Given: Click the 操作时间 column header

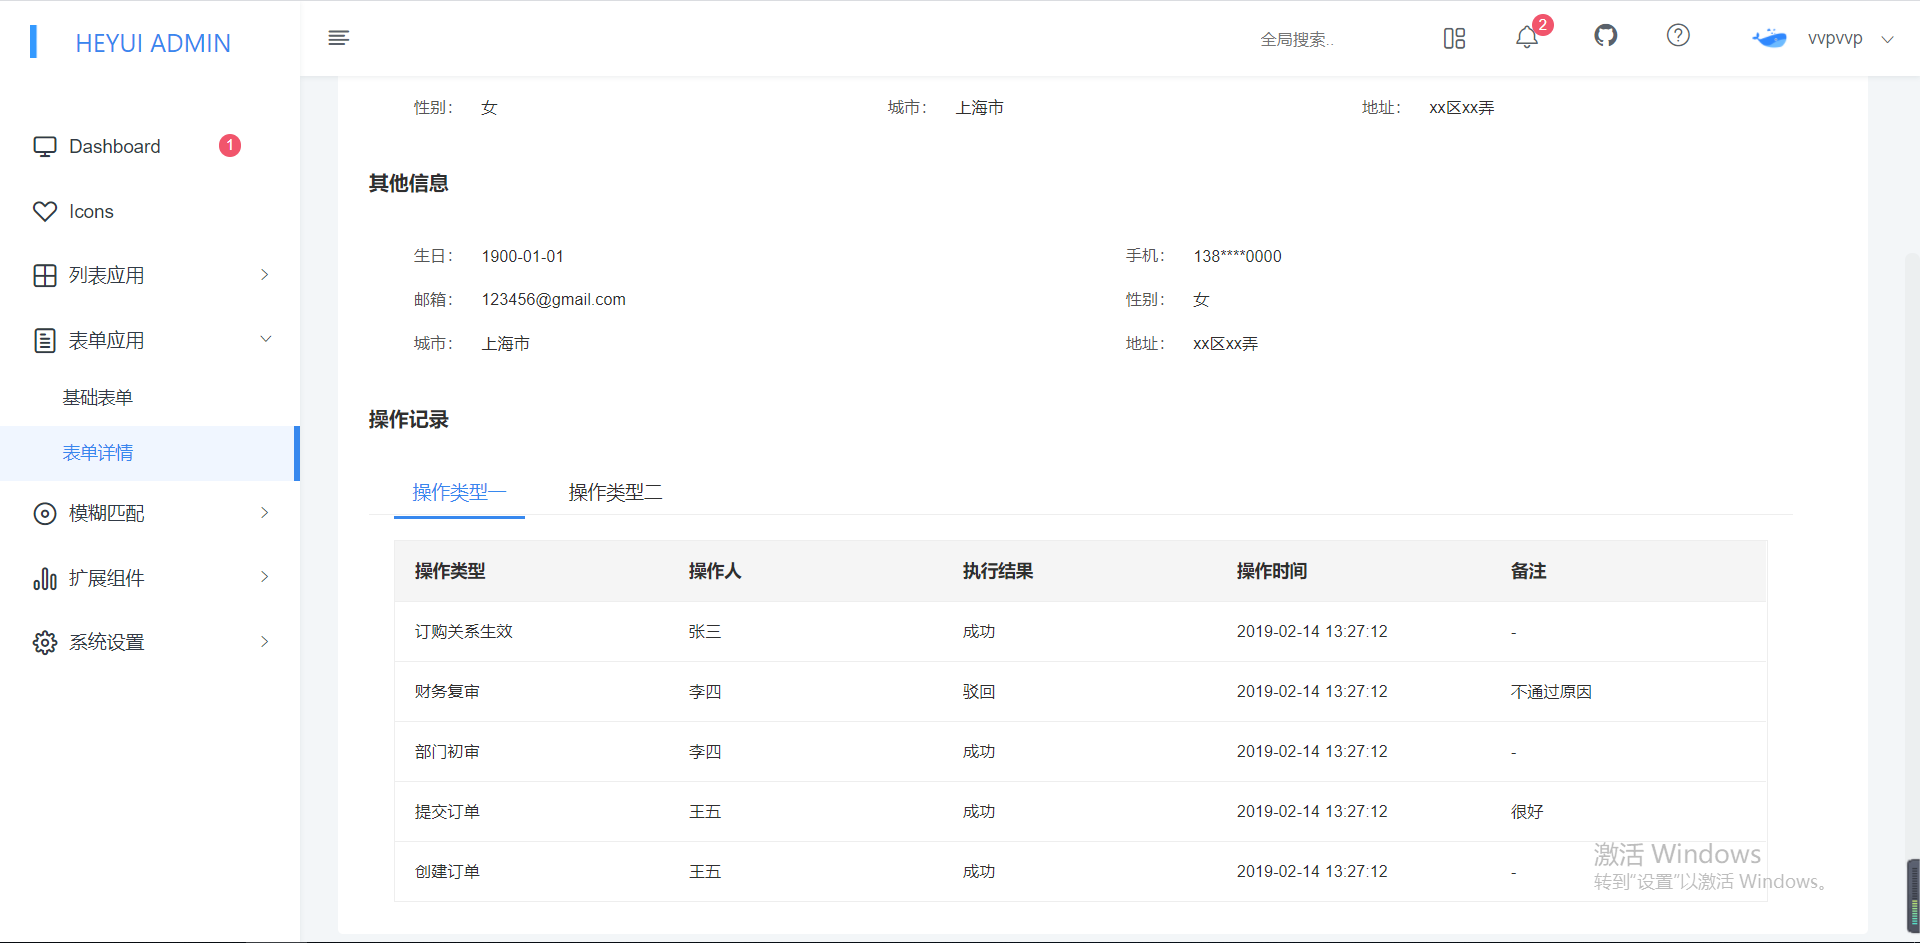Looking at the screenshot, I should [1272, 571].
